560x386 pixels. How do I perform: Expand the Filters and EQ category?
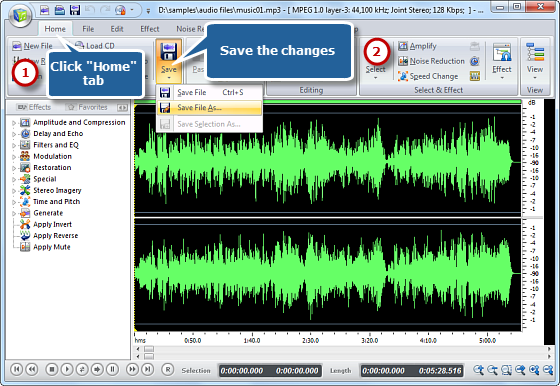(14, 145)
